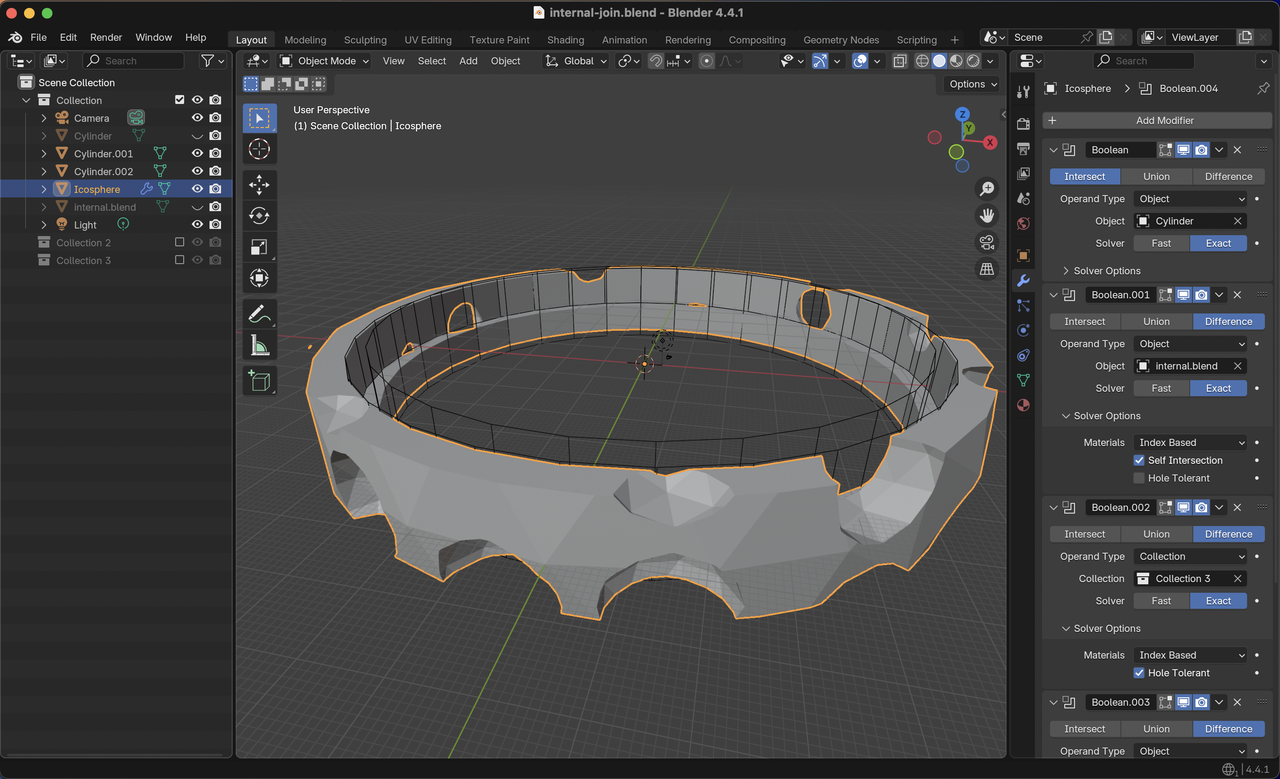Activate the Rotate tool

coord(259,215)
